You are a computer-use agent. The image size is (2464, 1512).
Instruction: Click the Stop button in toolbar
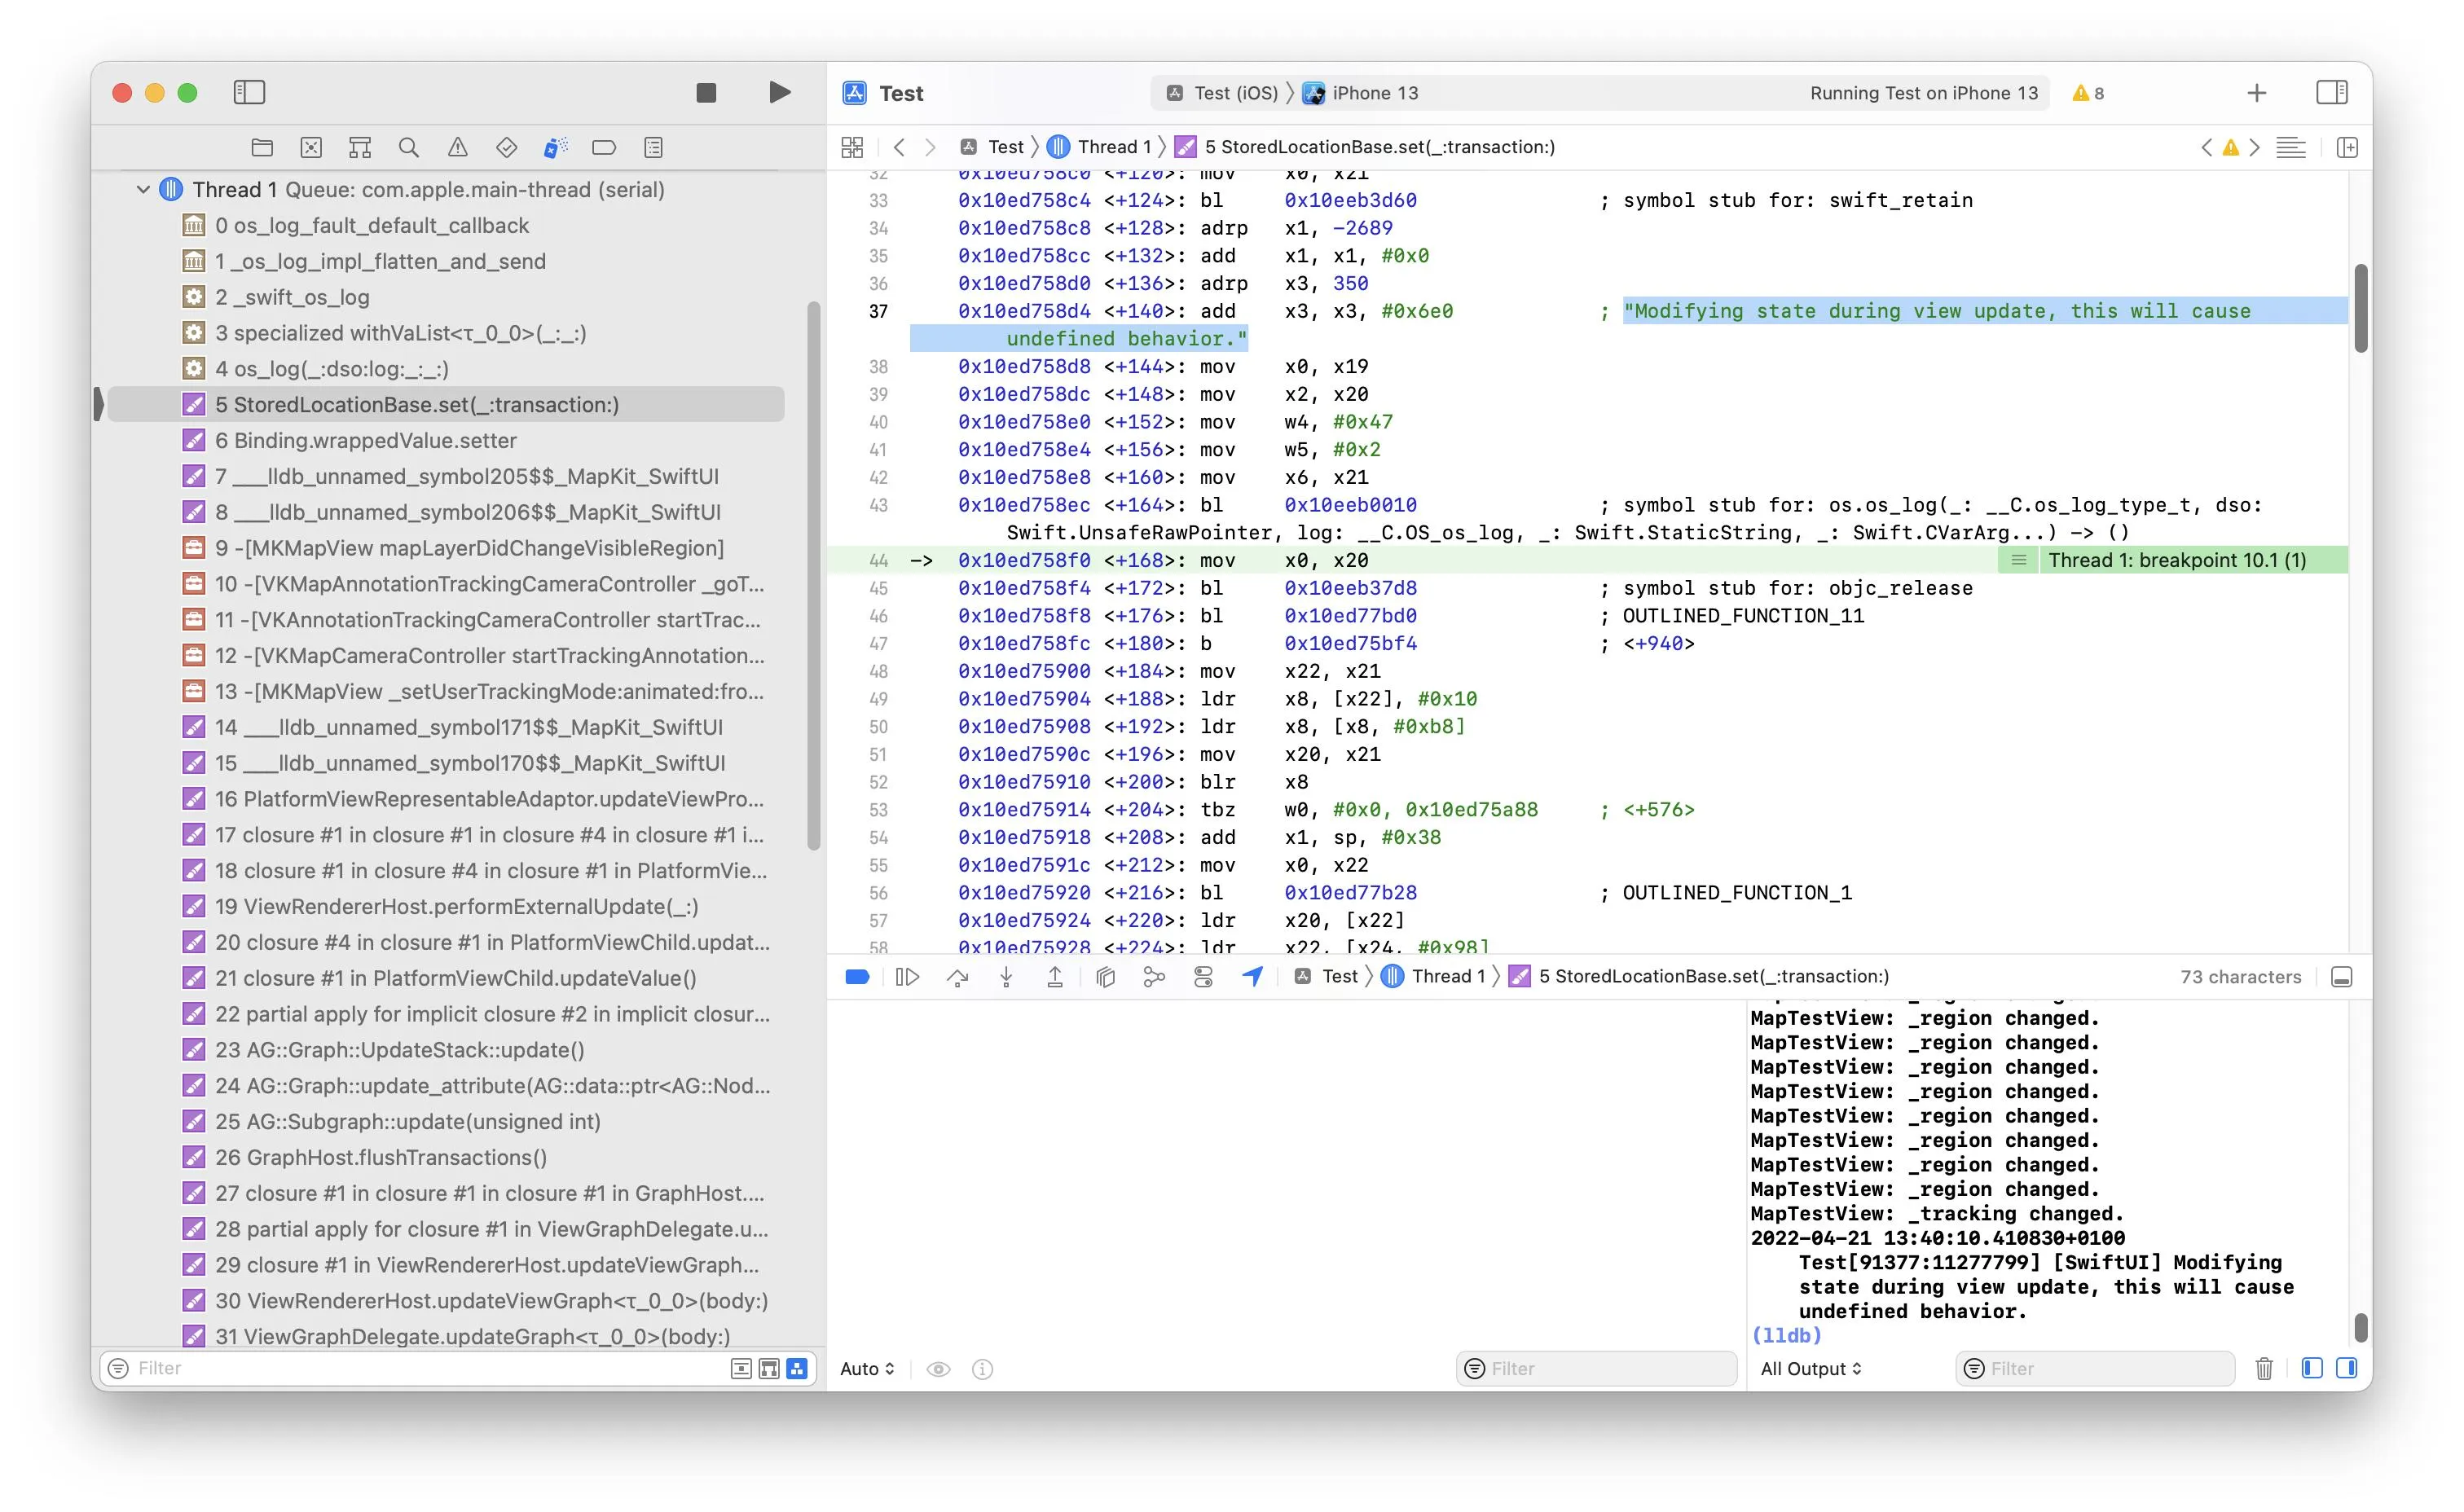pos(706,93)
